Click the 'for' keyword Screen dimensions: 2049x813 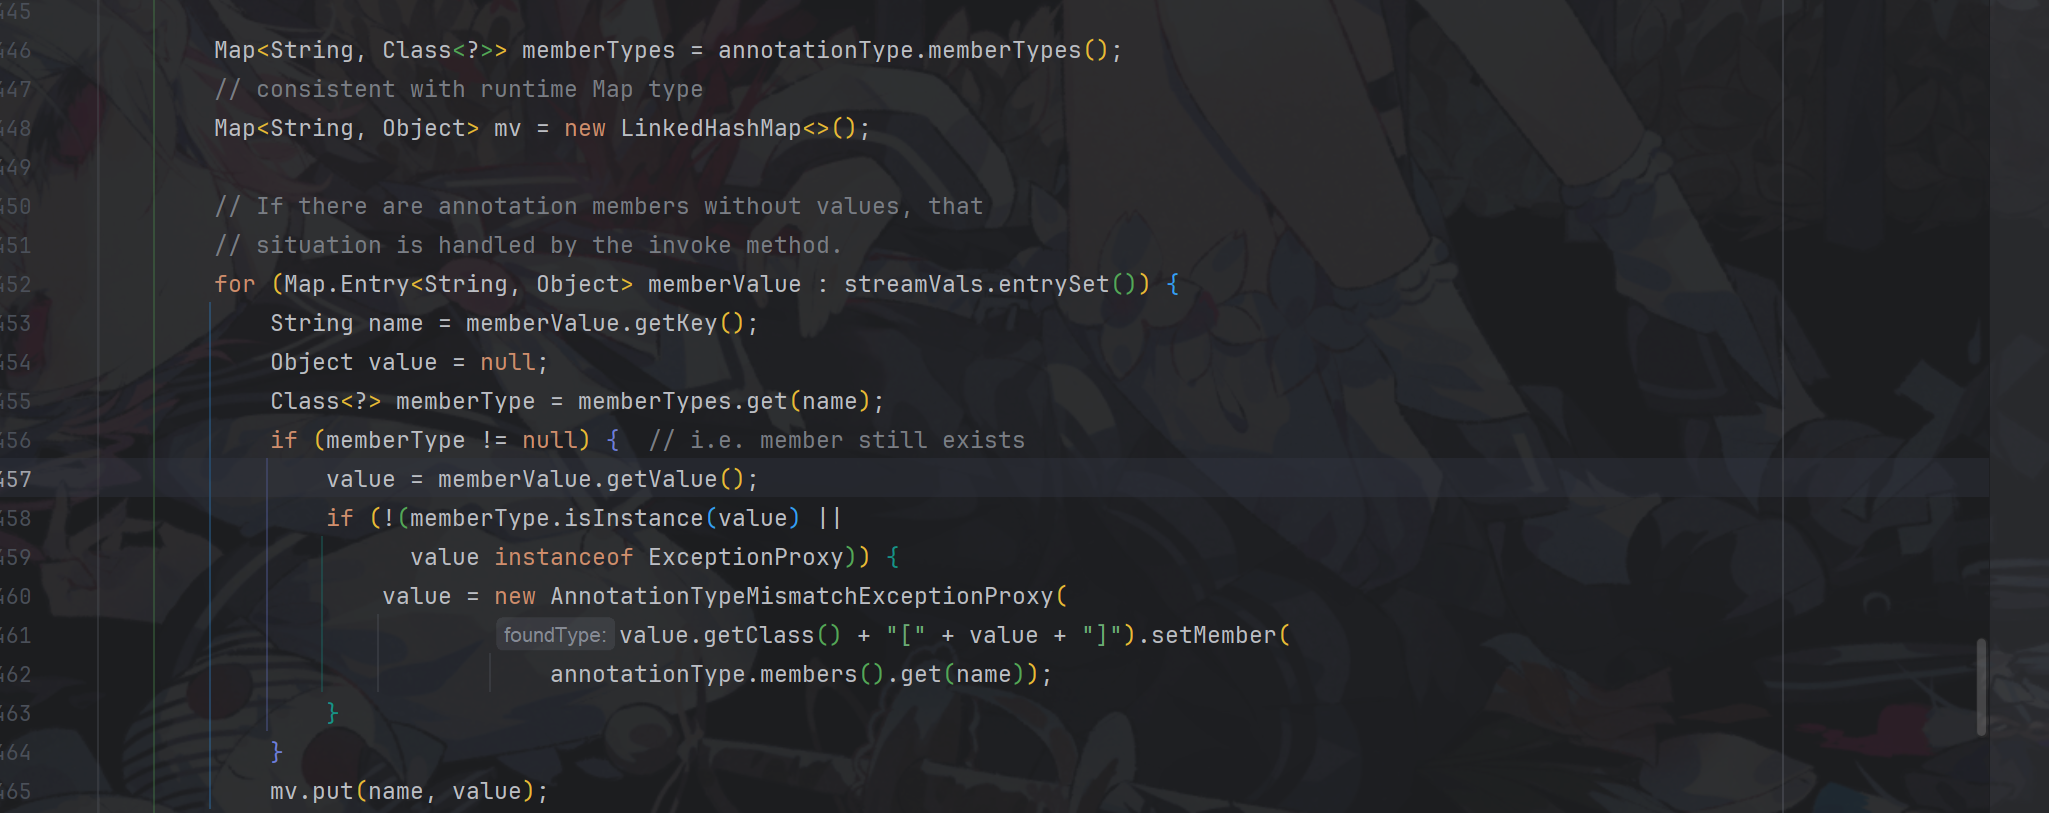pyautogui.click(x=235, y=284)
